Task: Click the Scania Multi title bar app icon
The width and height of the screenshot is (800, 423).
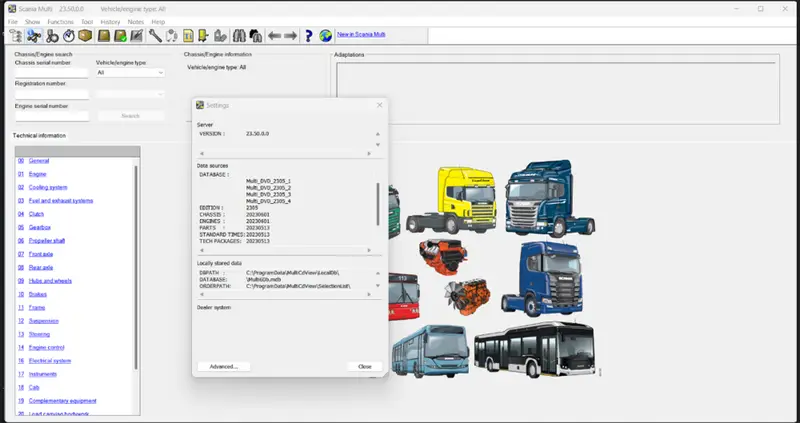Action: tap(12, 9)
